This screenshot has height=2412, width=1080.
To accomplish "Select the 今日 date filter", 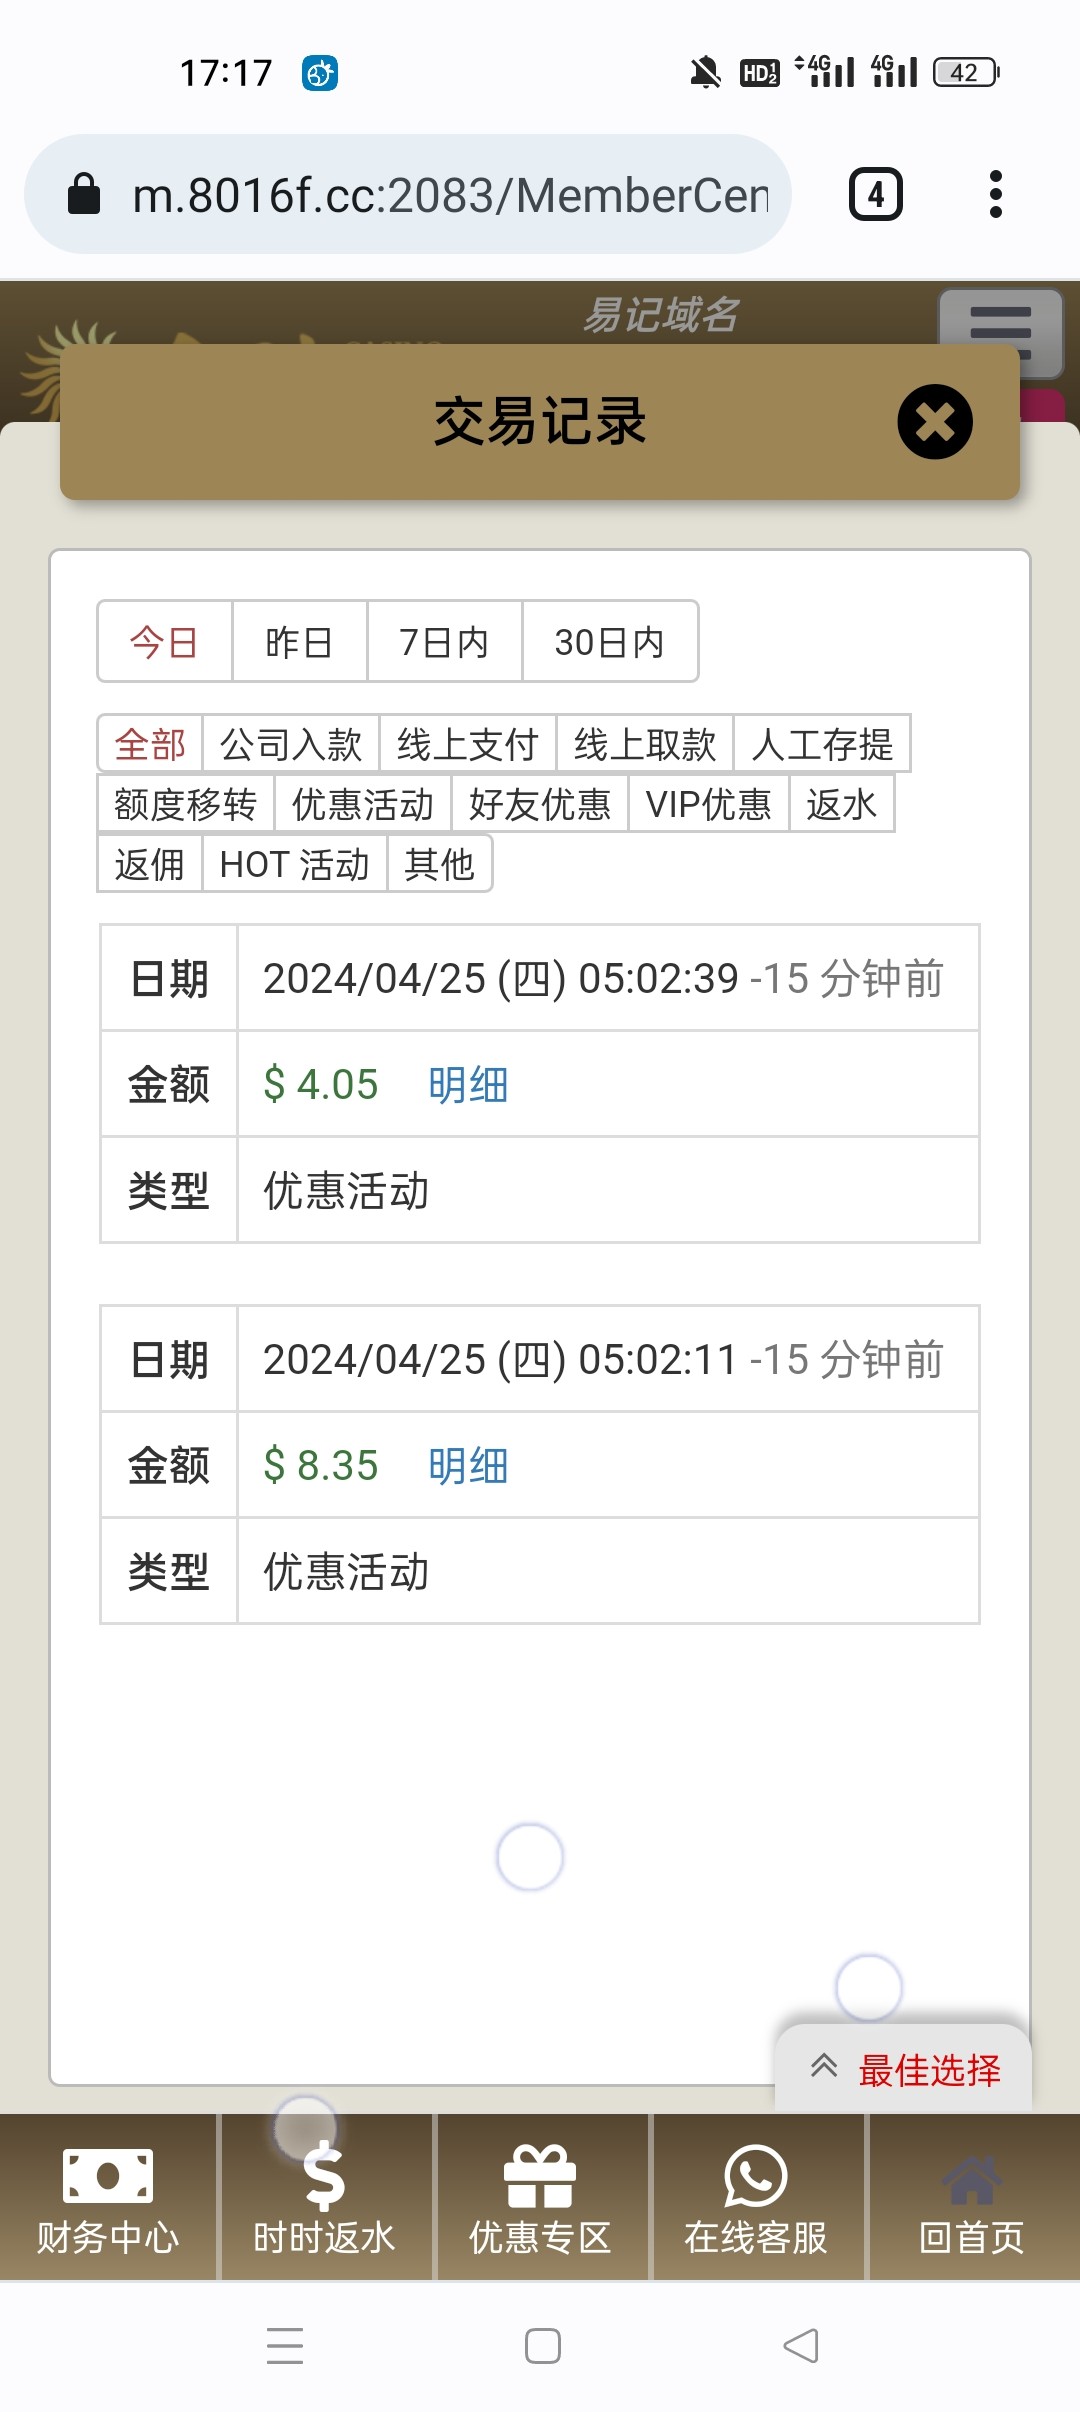I will [165, 642].
